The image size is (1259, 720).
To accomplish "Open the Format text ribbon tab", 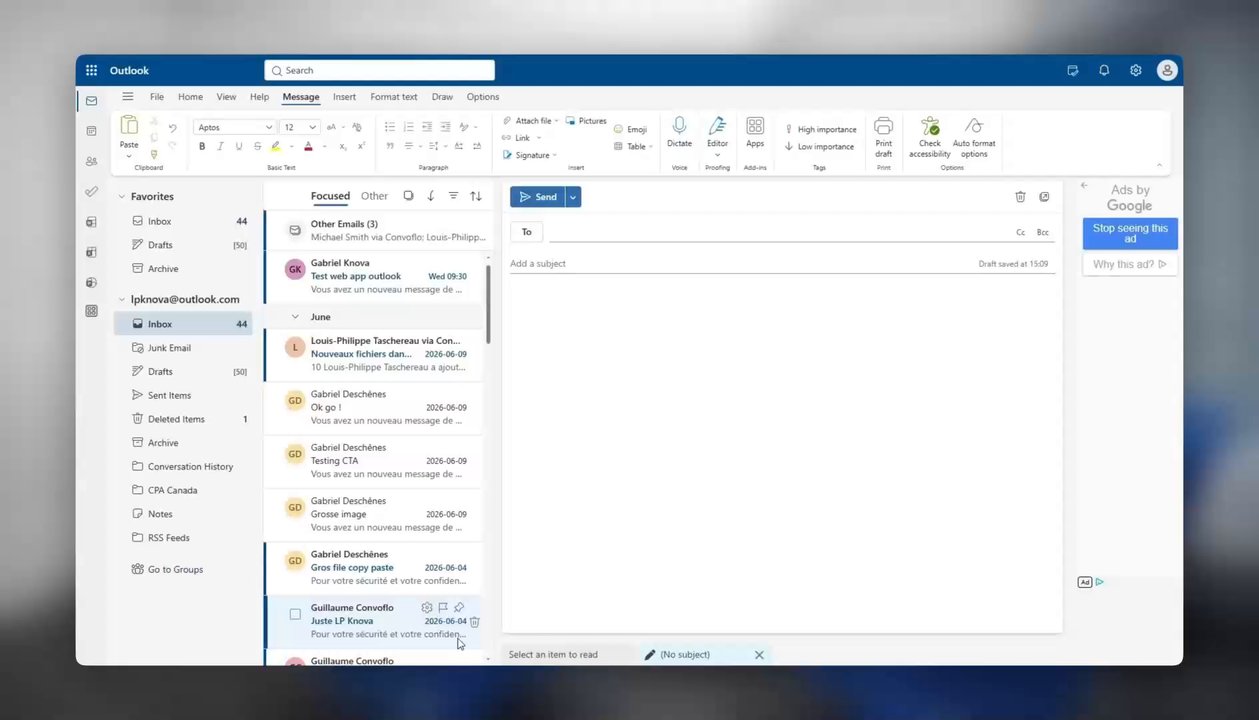I will [x=394, y=97].
